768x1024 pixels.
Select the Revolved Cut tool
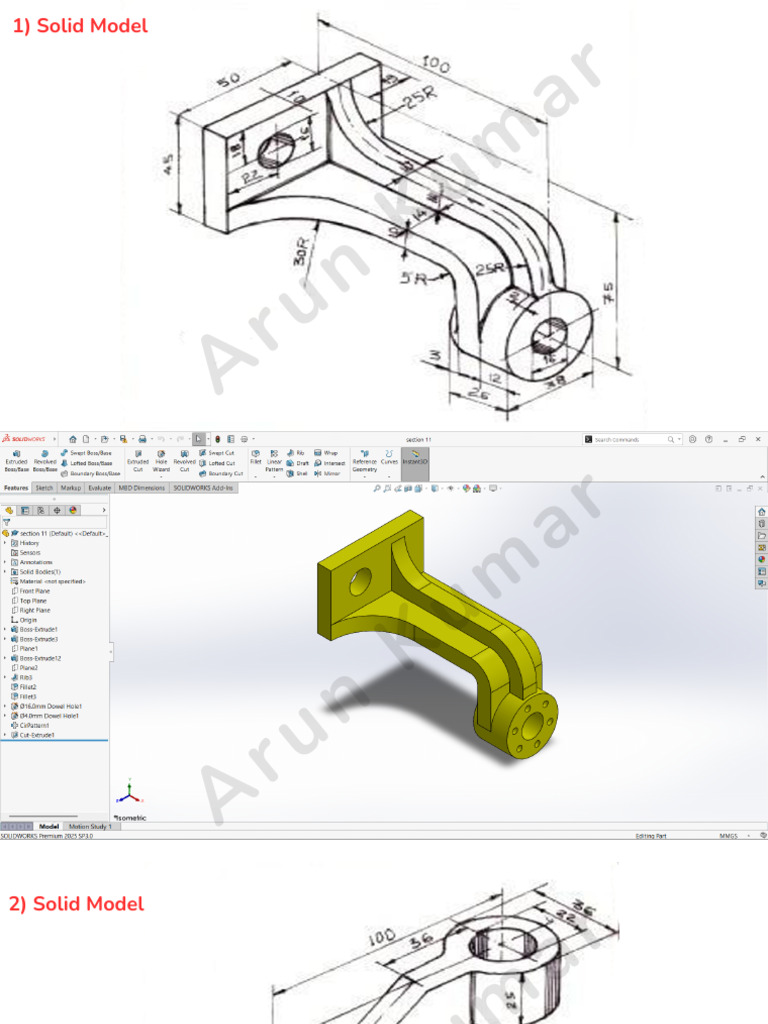(184, 460)
